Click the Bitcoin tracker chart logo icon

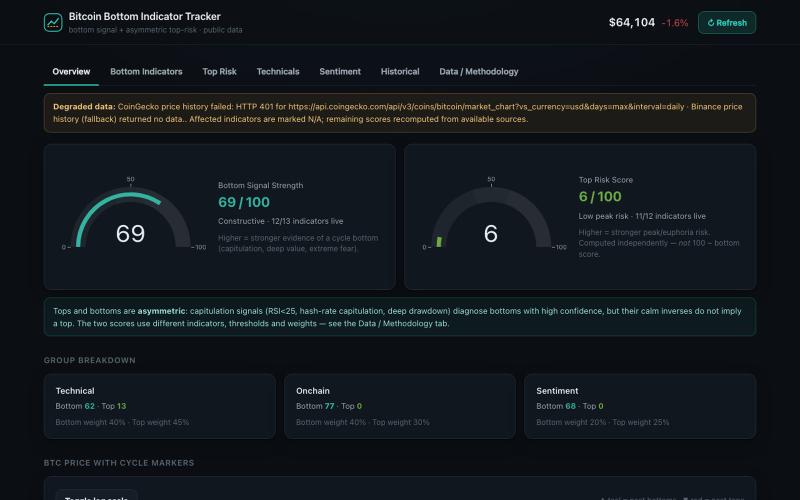(53, 22)
